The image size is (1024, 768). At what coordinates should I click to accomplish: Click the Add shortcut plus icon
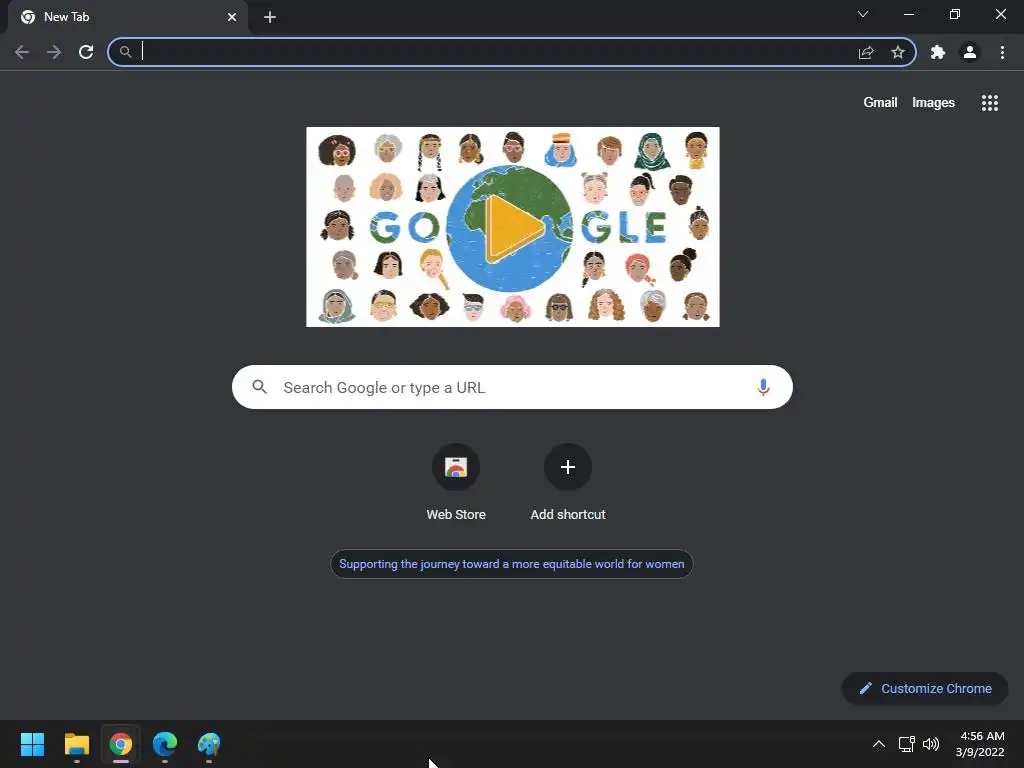pos(568,467)
